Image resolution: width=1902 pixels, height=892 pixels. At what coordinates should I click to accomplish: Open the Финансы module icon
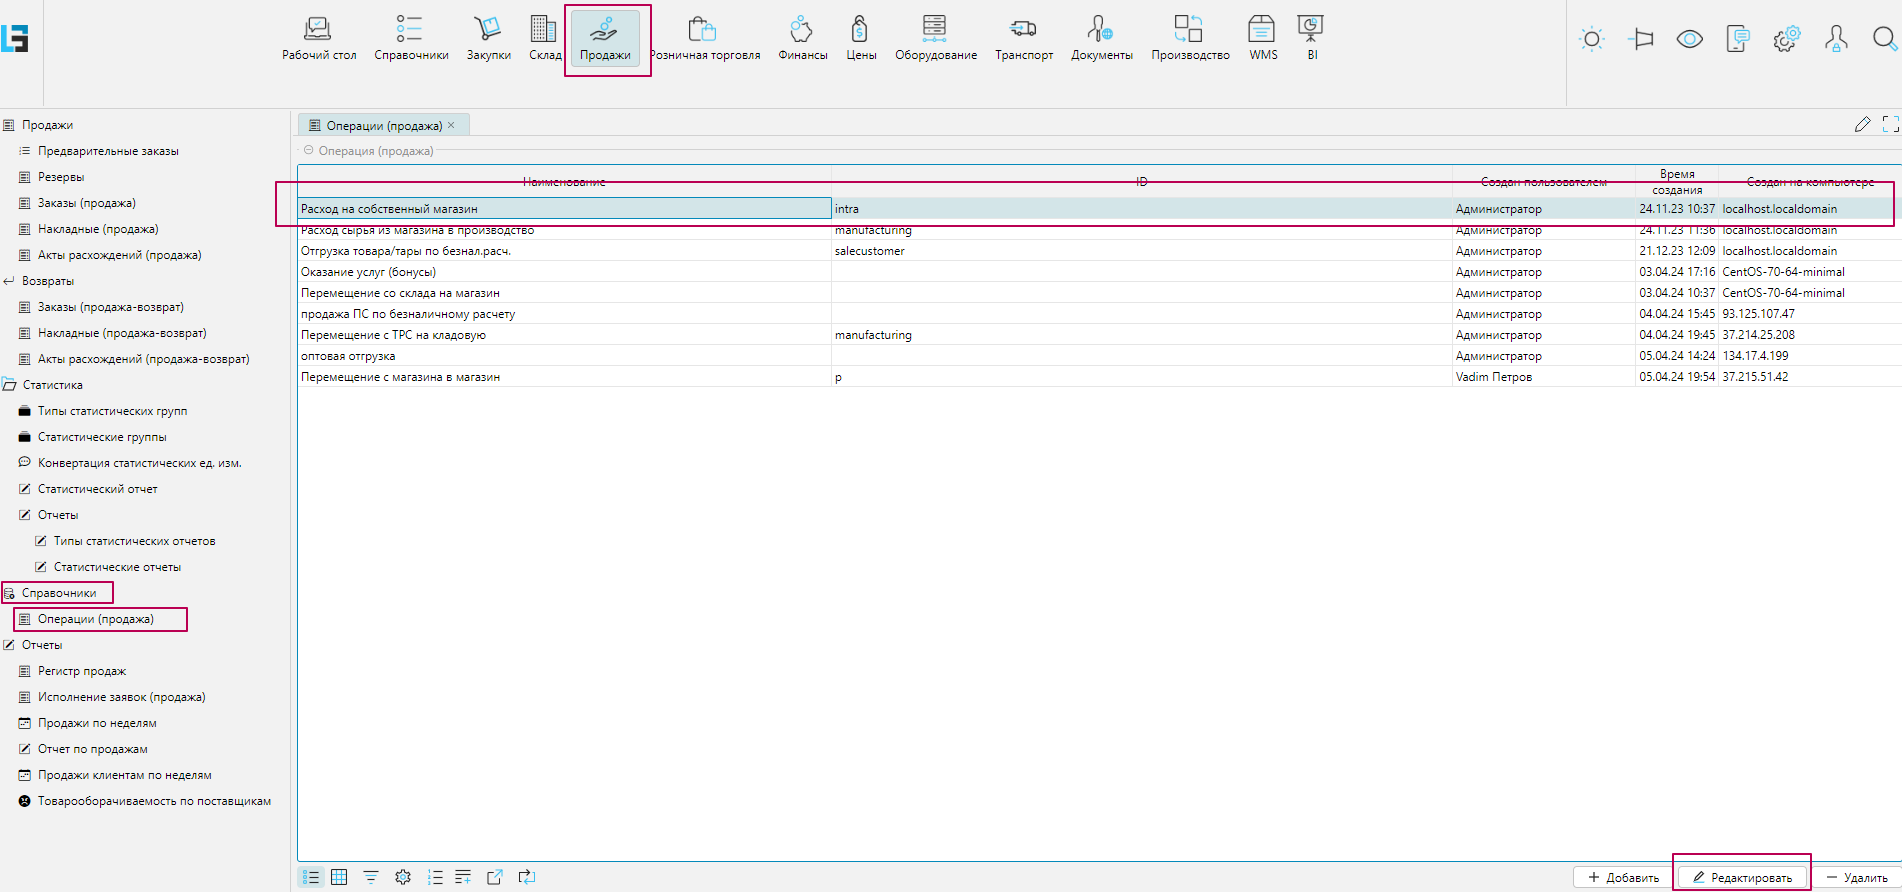[x=802, y=38]
